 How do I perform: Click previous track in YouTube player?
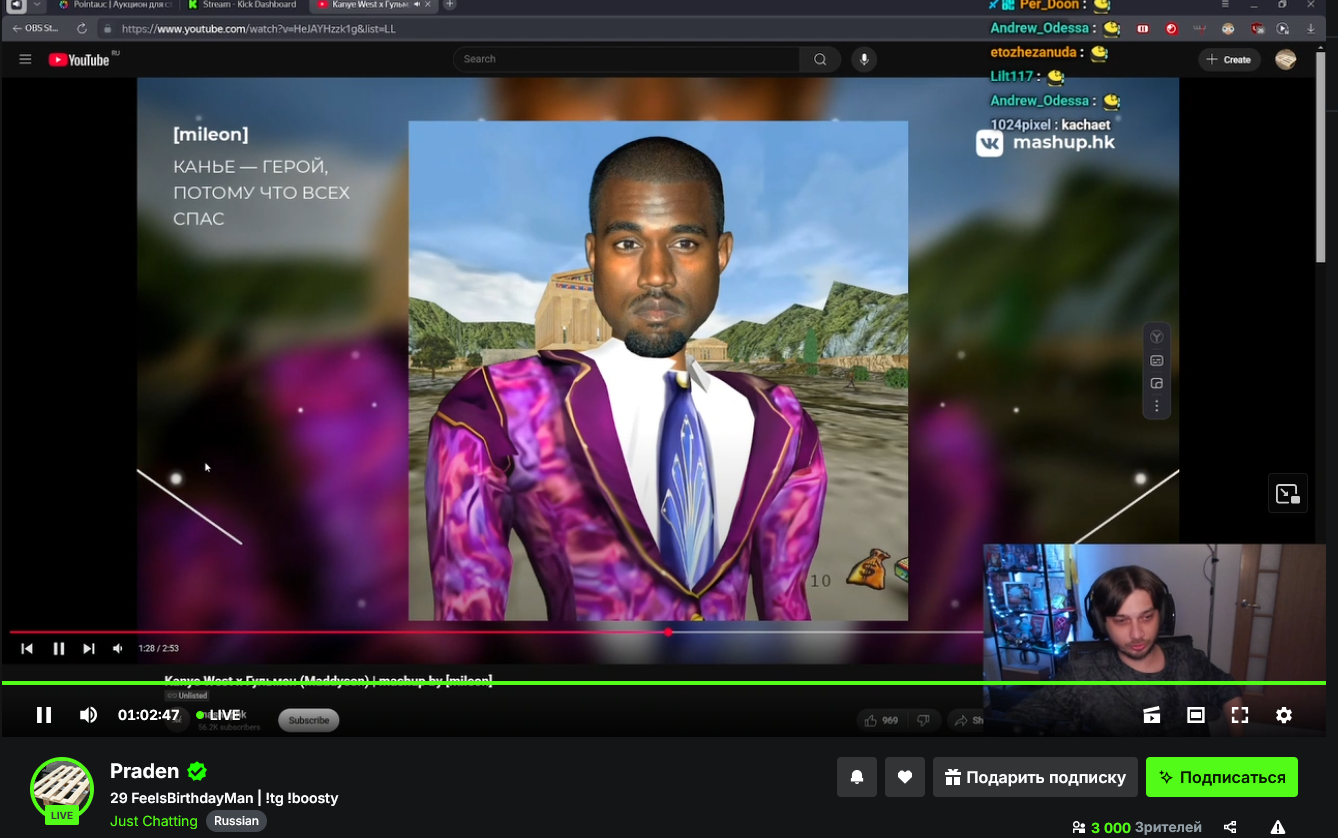point(27,648)
